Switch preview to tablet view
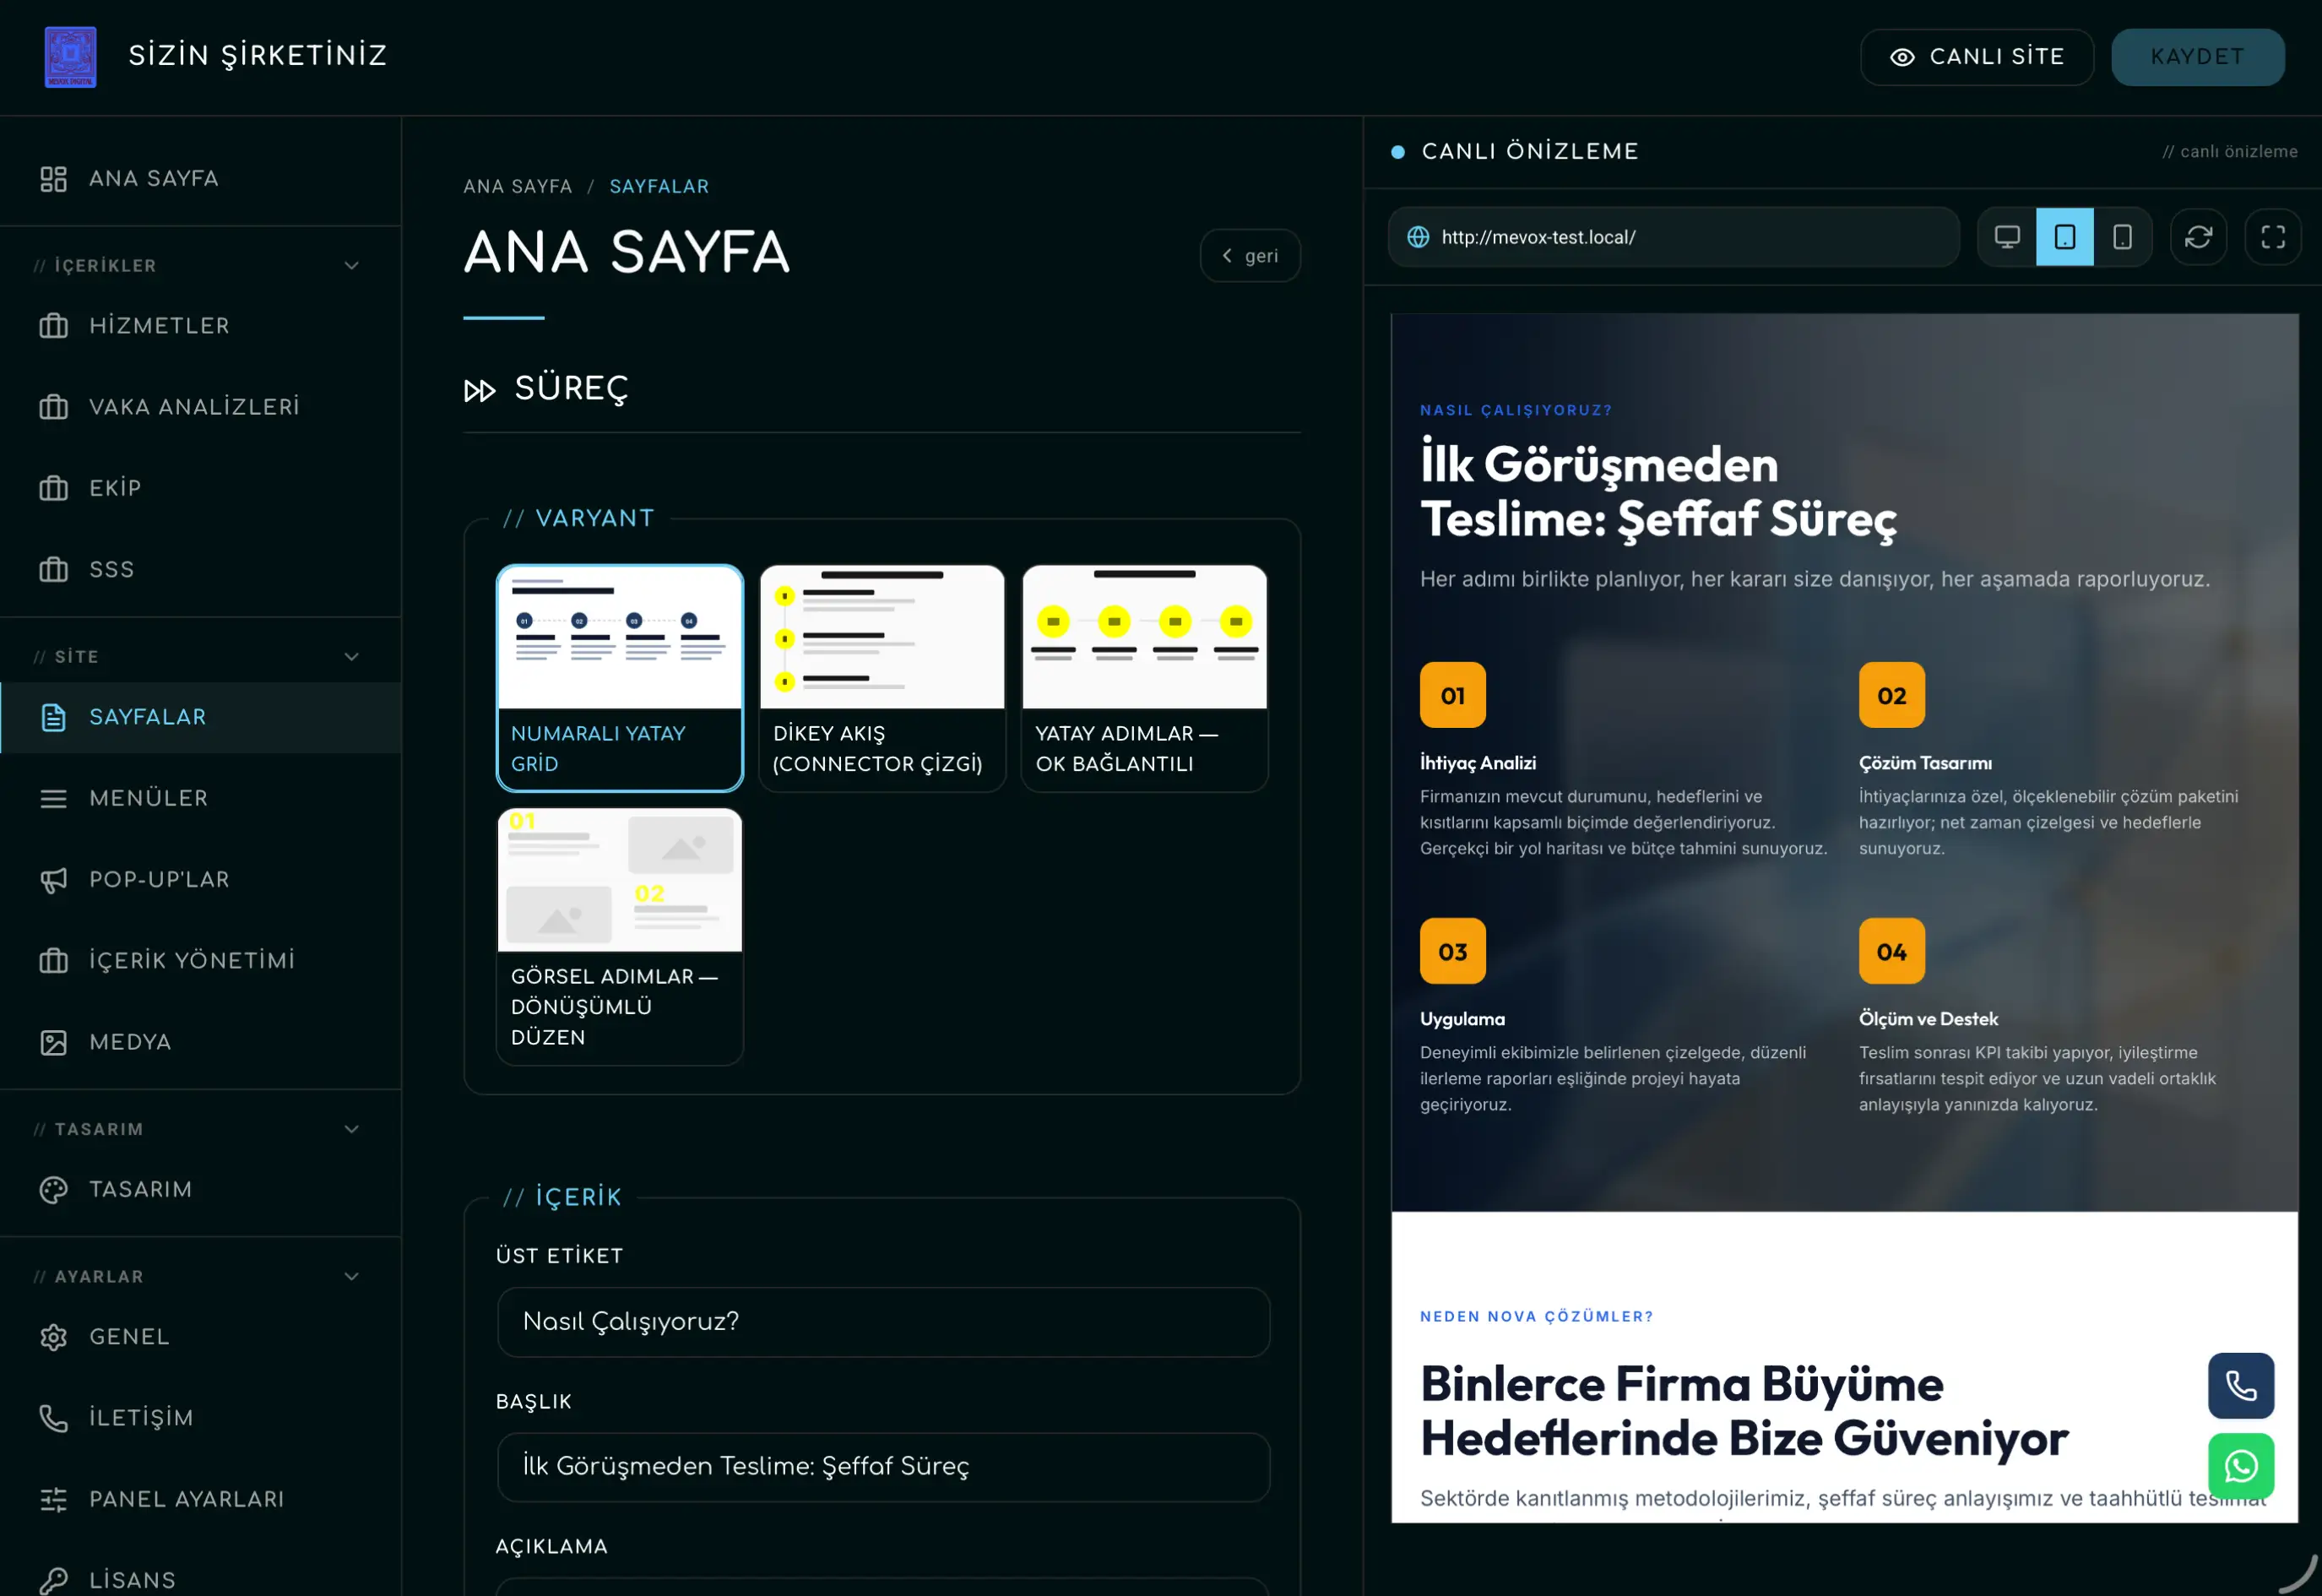This screenshot has width=2322, height=1596. coord(2065,238)
